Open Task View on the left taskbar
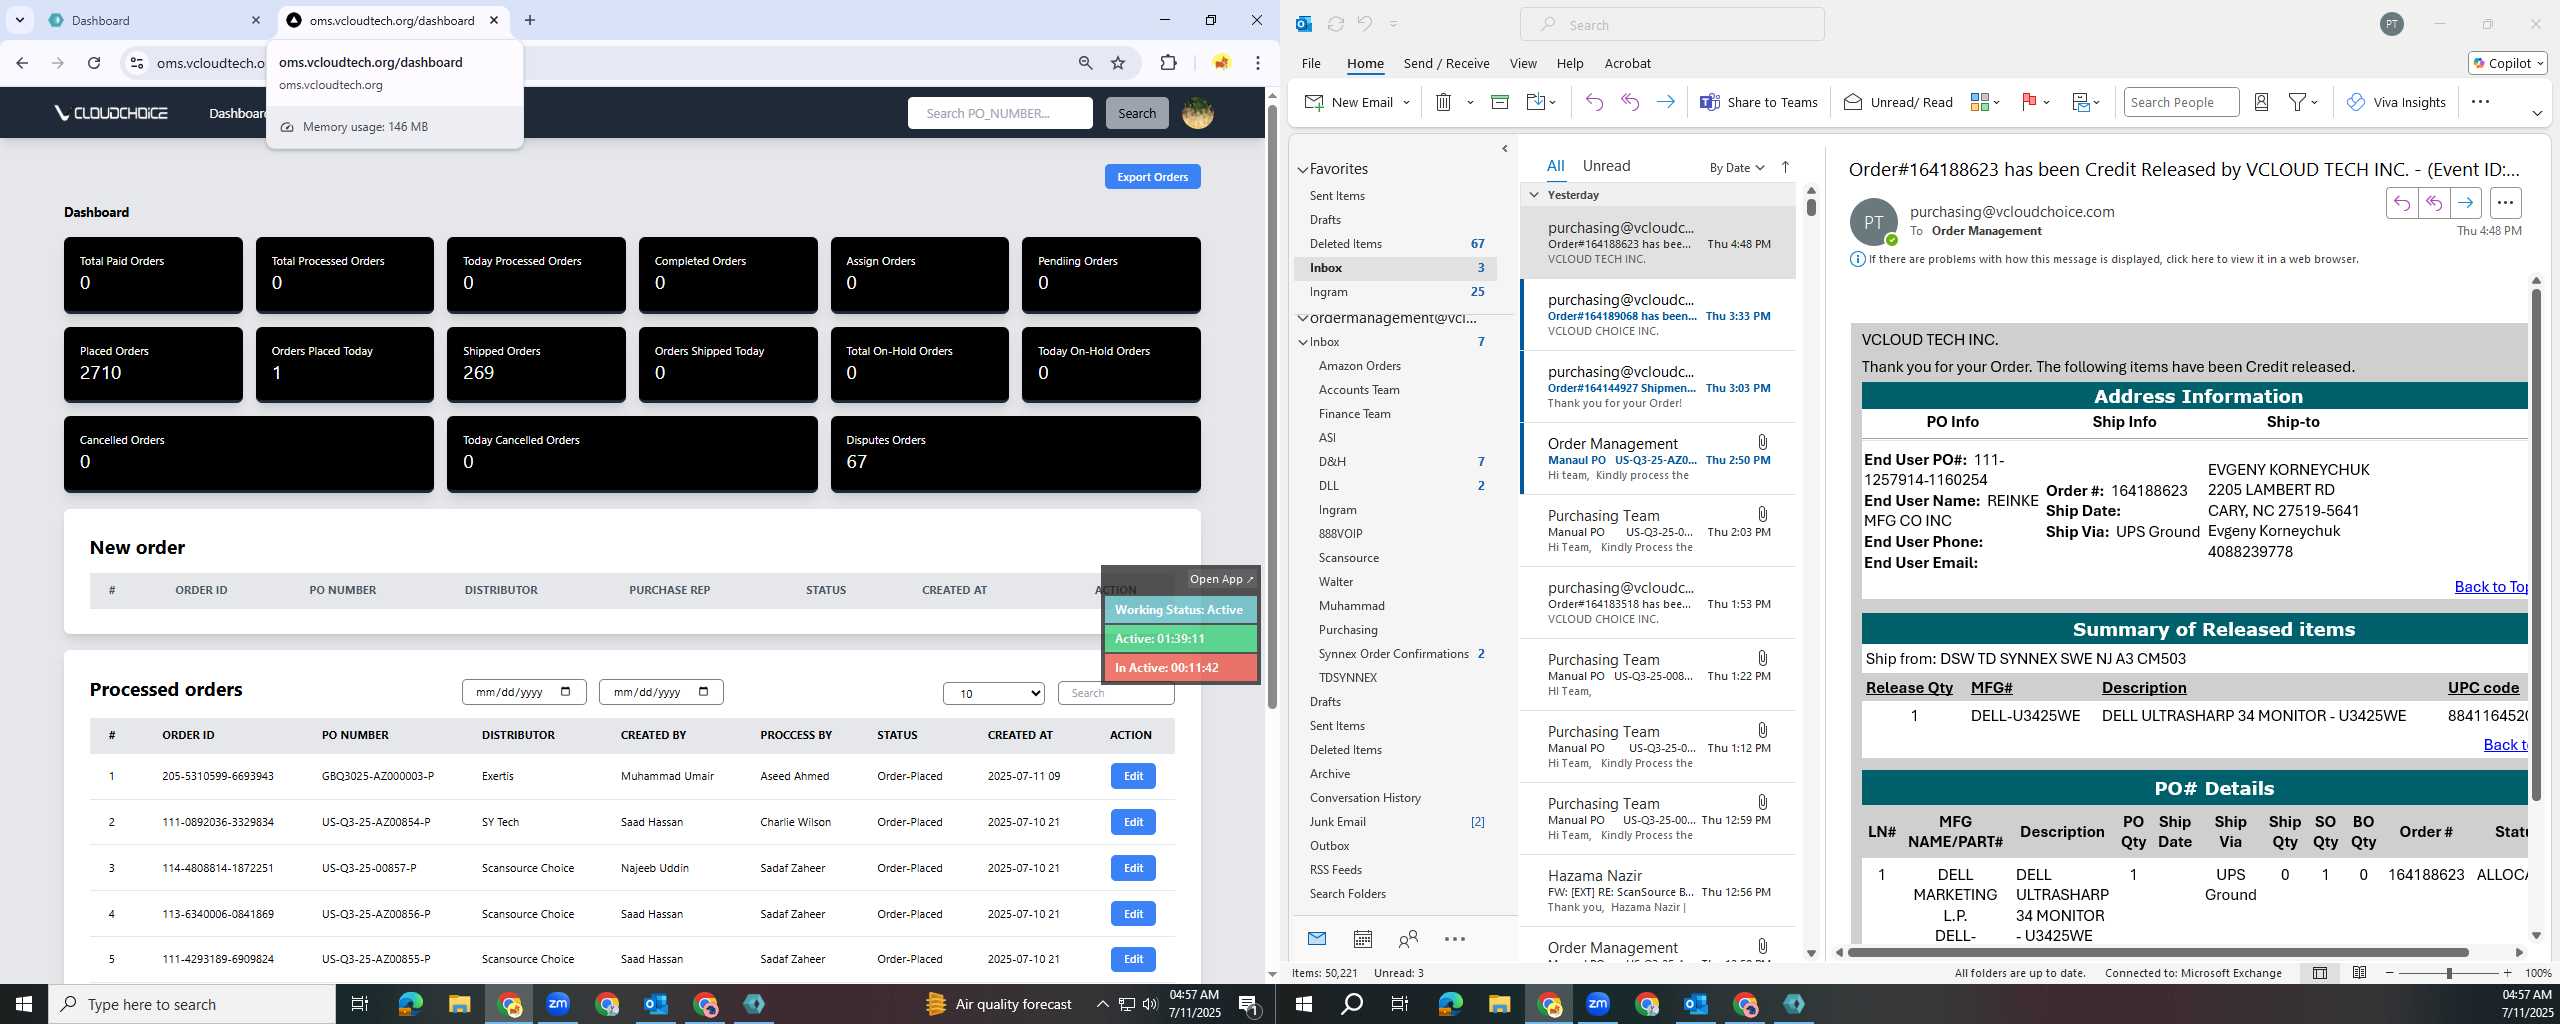 (360, 1004)
